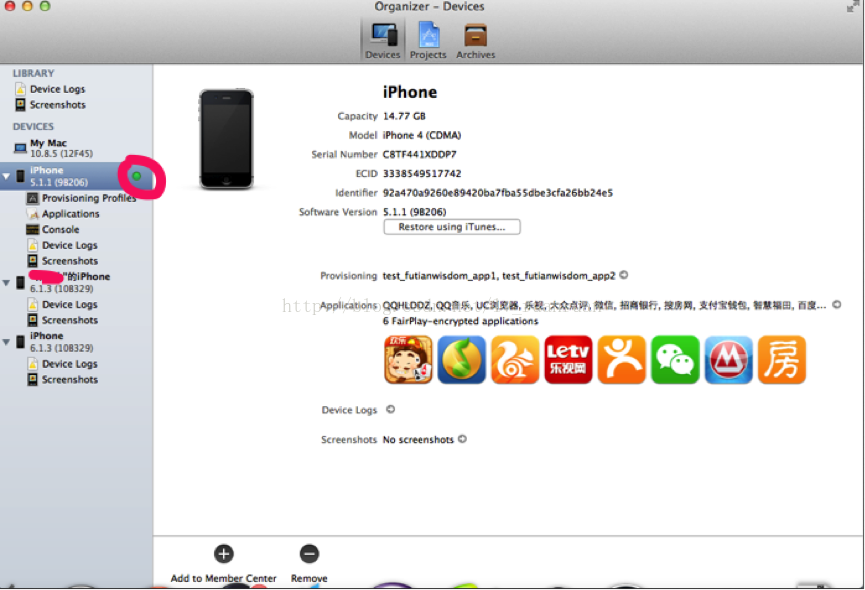Image resolution: width=865 pixels, height=590 pixels.
Task: Open Console item in sidebar
Action: tap(60, 229)
